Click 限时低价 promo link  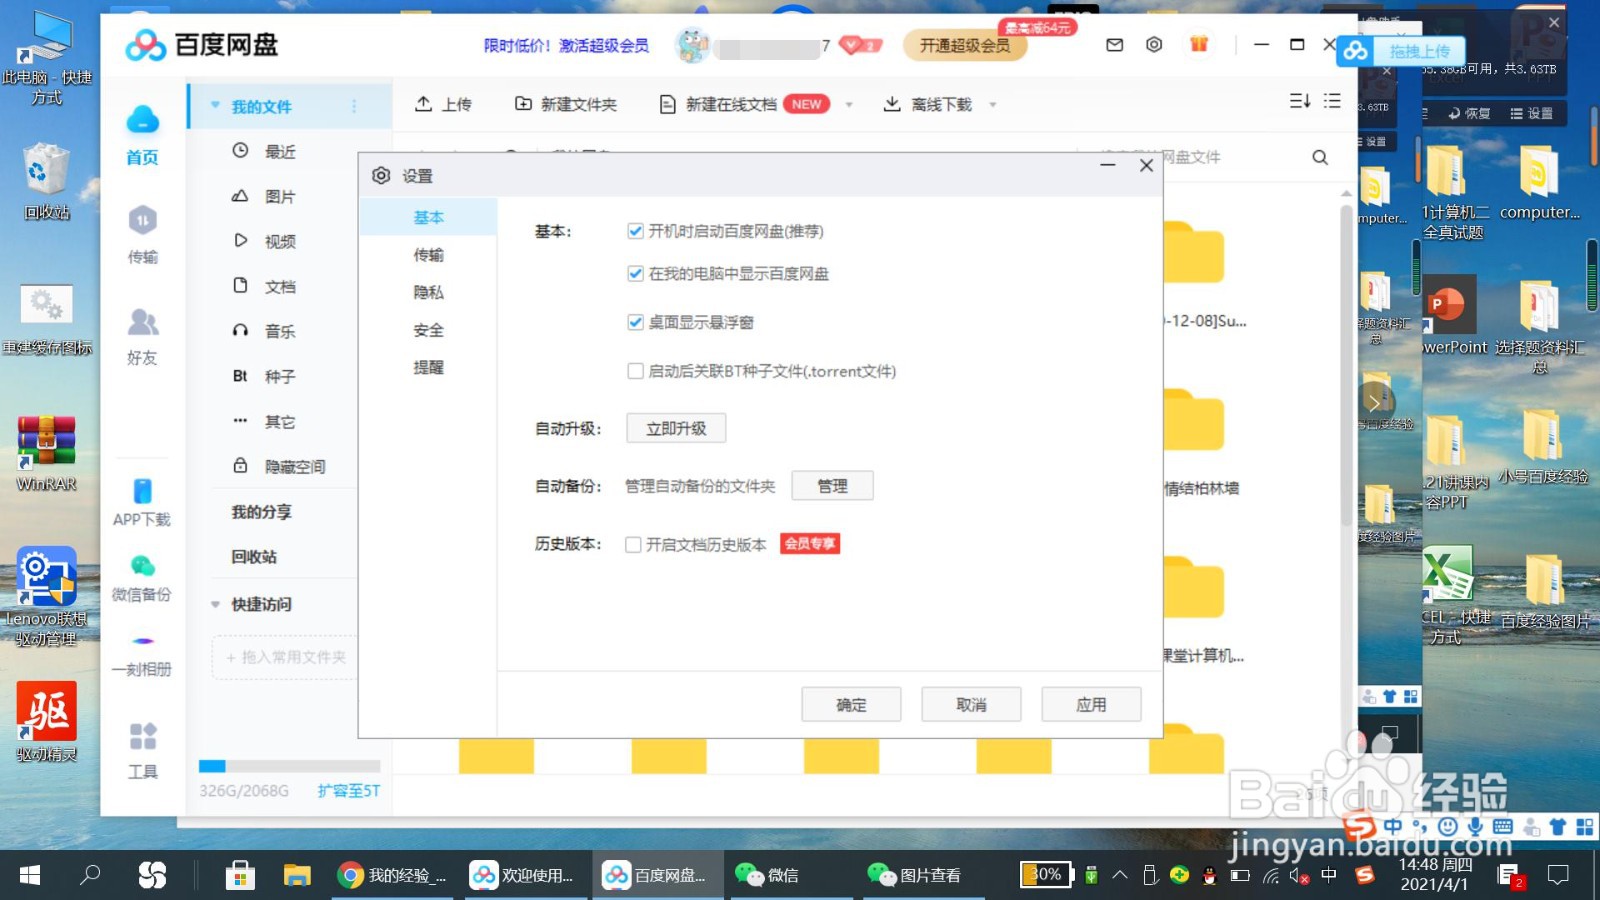pyautogui.click(x=566, y=45)
